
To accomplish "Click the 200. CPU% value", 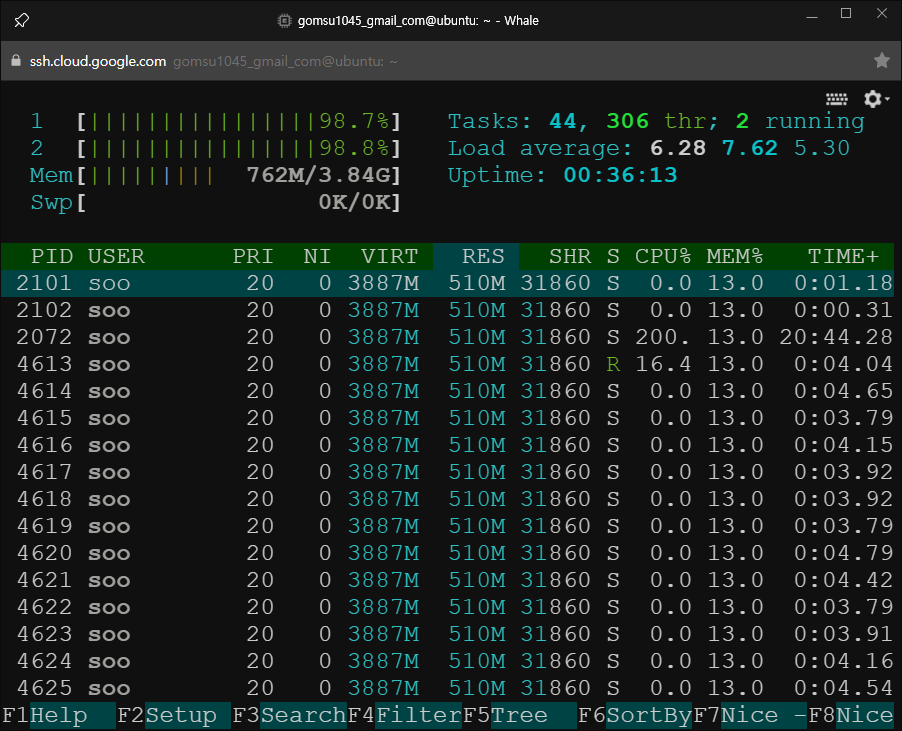I will pos(662,337).
